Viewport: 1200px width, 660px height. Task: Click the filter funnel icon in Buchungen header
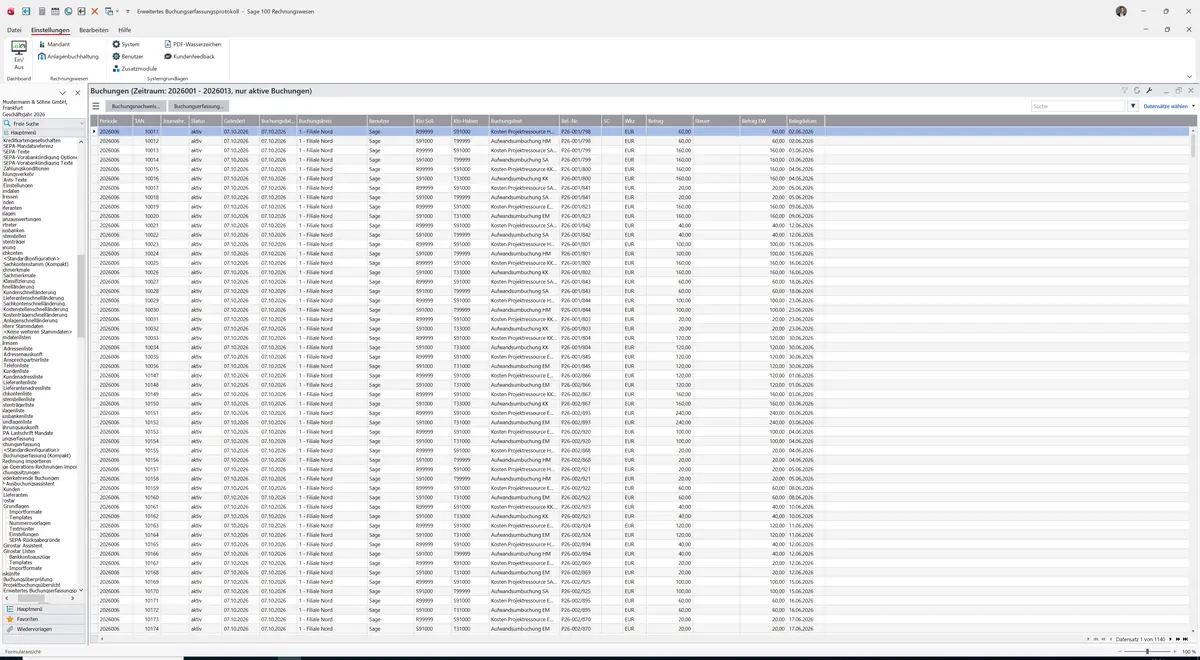pos(1124,90)
